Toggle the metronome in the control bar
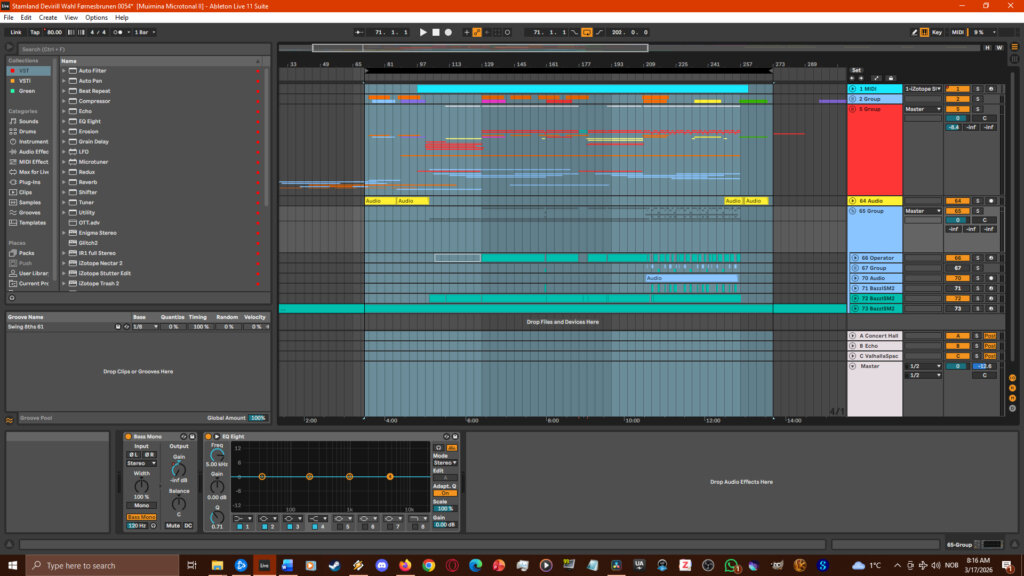 pos(118,32)
